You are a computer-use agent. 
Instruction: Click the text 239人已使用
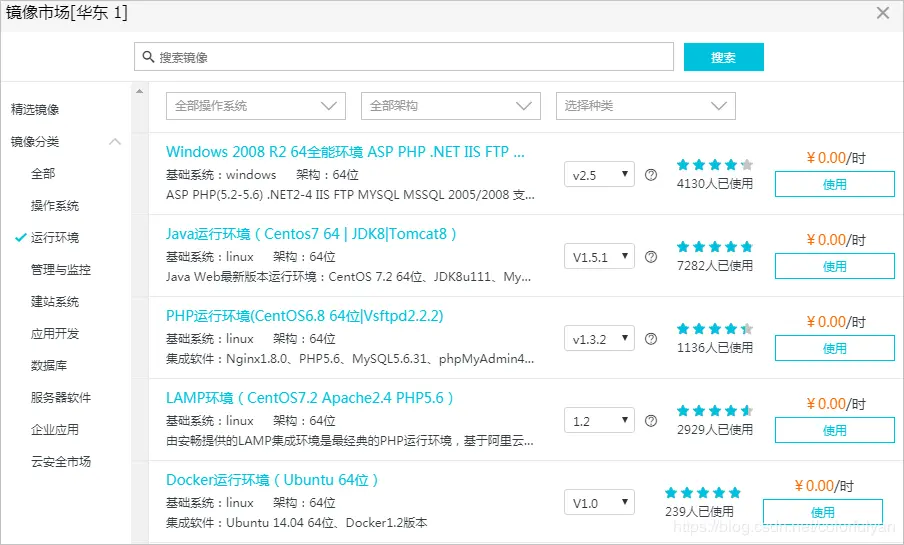[x=699, y=512]
